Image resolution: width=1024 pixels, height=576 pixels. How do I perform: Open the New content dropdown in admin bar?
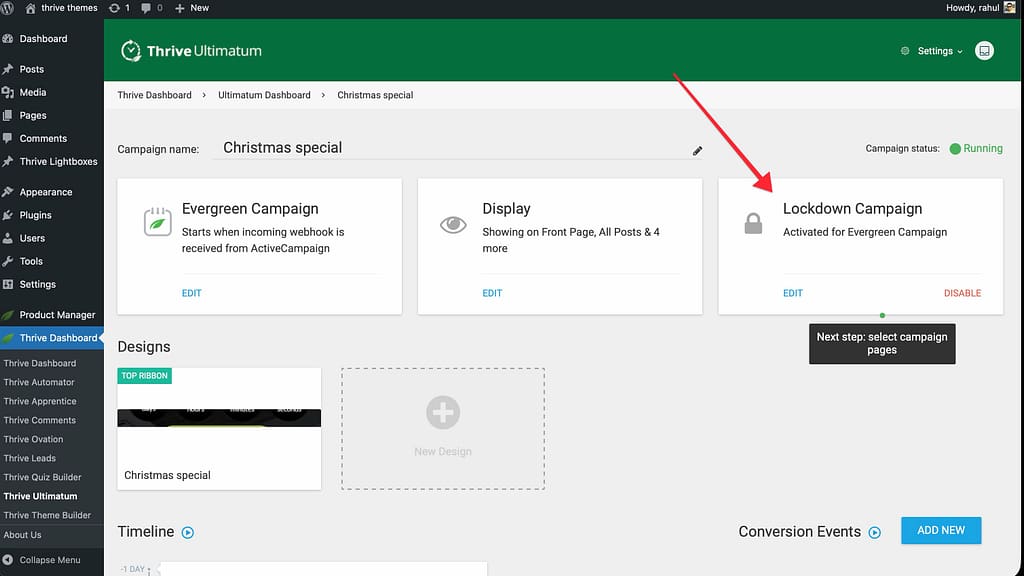pyautogui.click(x=192, y=8)
